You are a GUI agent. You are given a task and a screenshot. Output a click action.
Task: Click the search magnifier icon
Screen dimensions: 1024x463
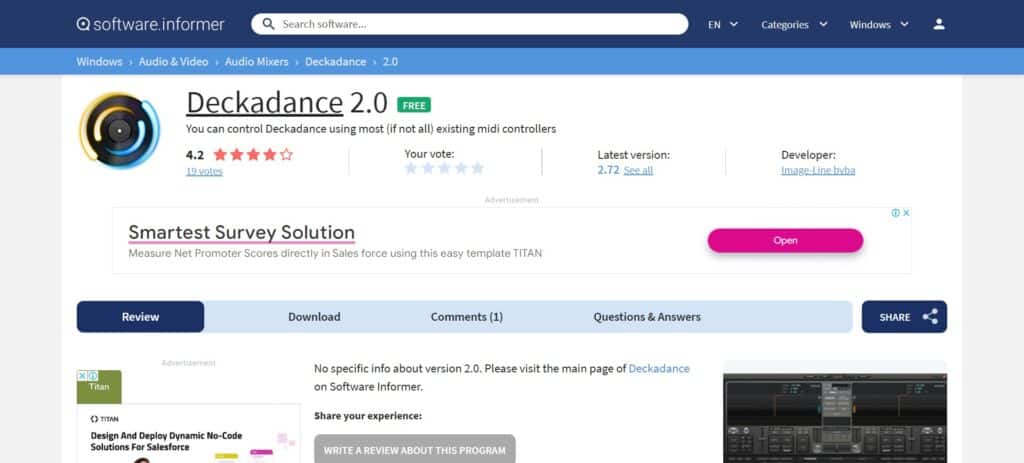268,24
